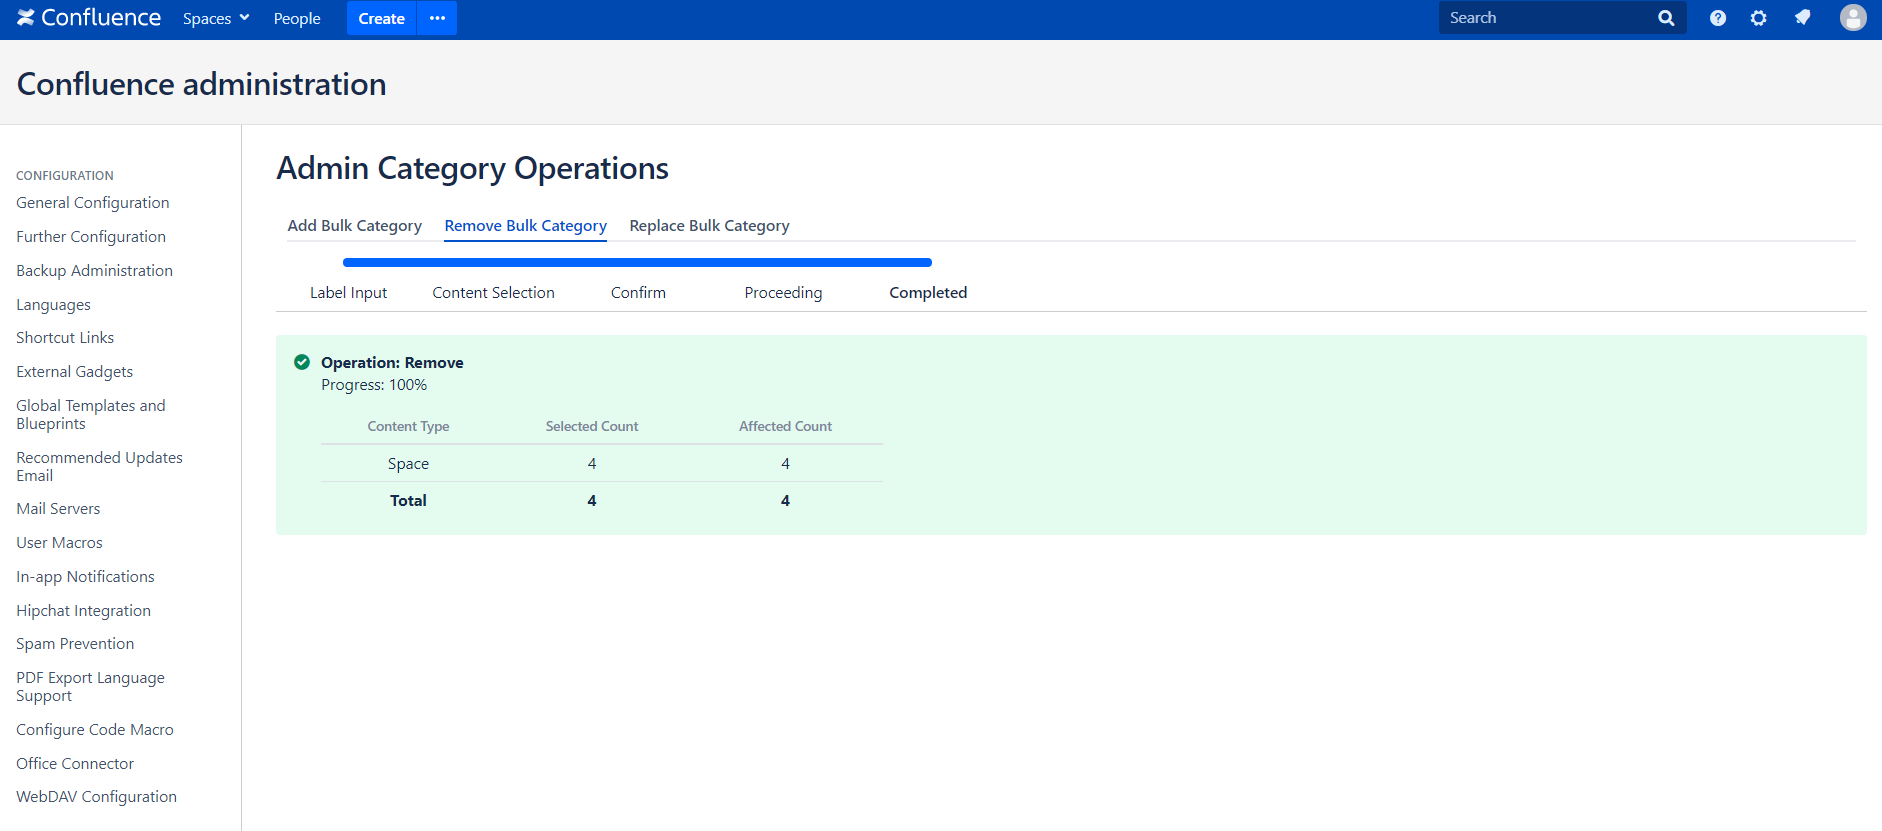Open Office Connector link
Screen dimensions: 1882x831
75,764
